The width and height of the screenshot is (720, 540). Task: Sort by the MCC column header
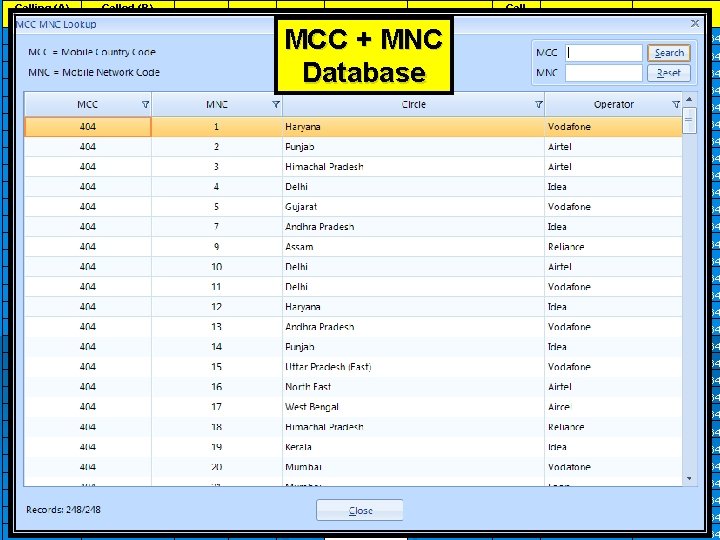[88, 105]
